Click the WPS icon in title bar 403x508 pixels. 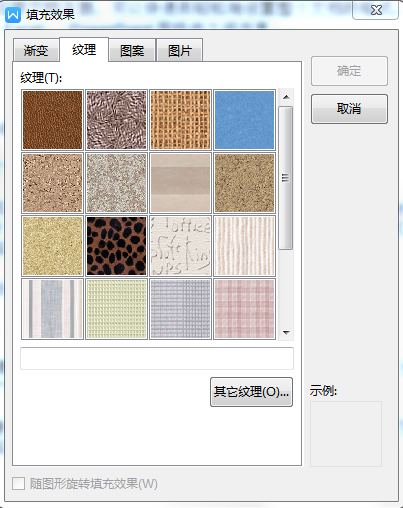(x=13, y=15)
